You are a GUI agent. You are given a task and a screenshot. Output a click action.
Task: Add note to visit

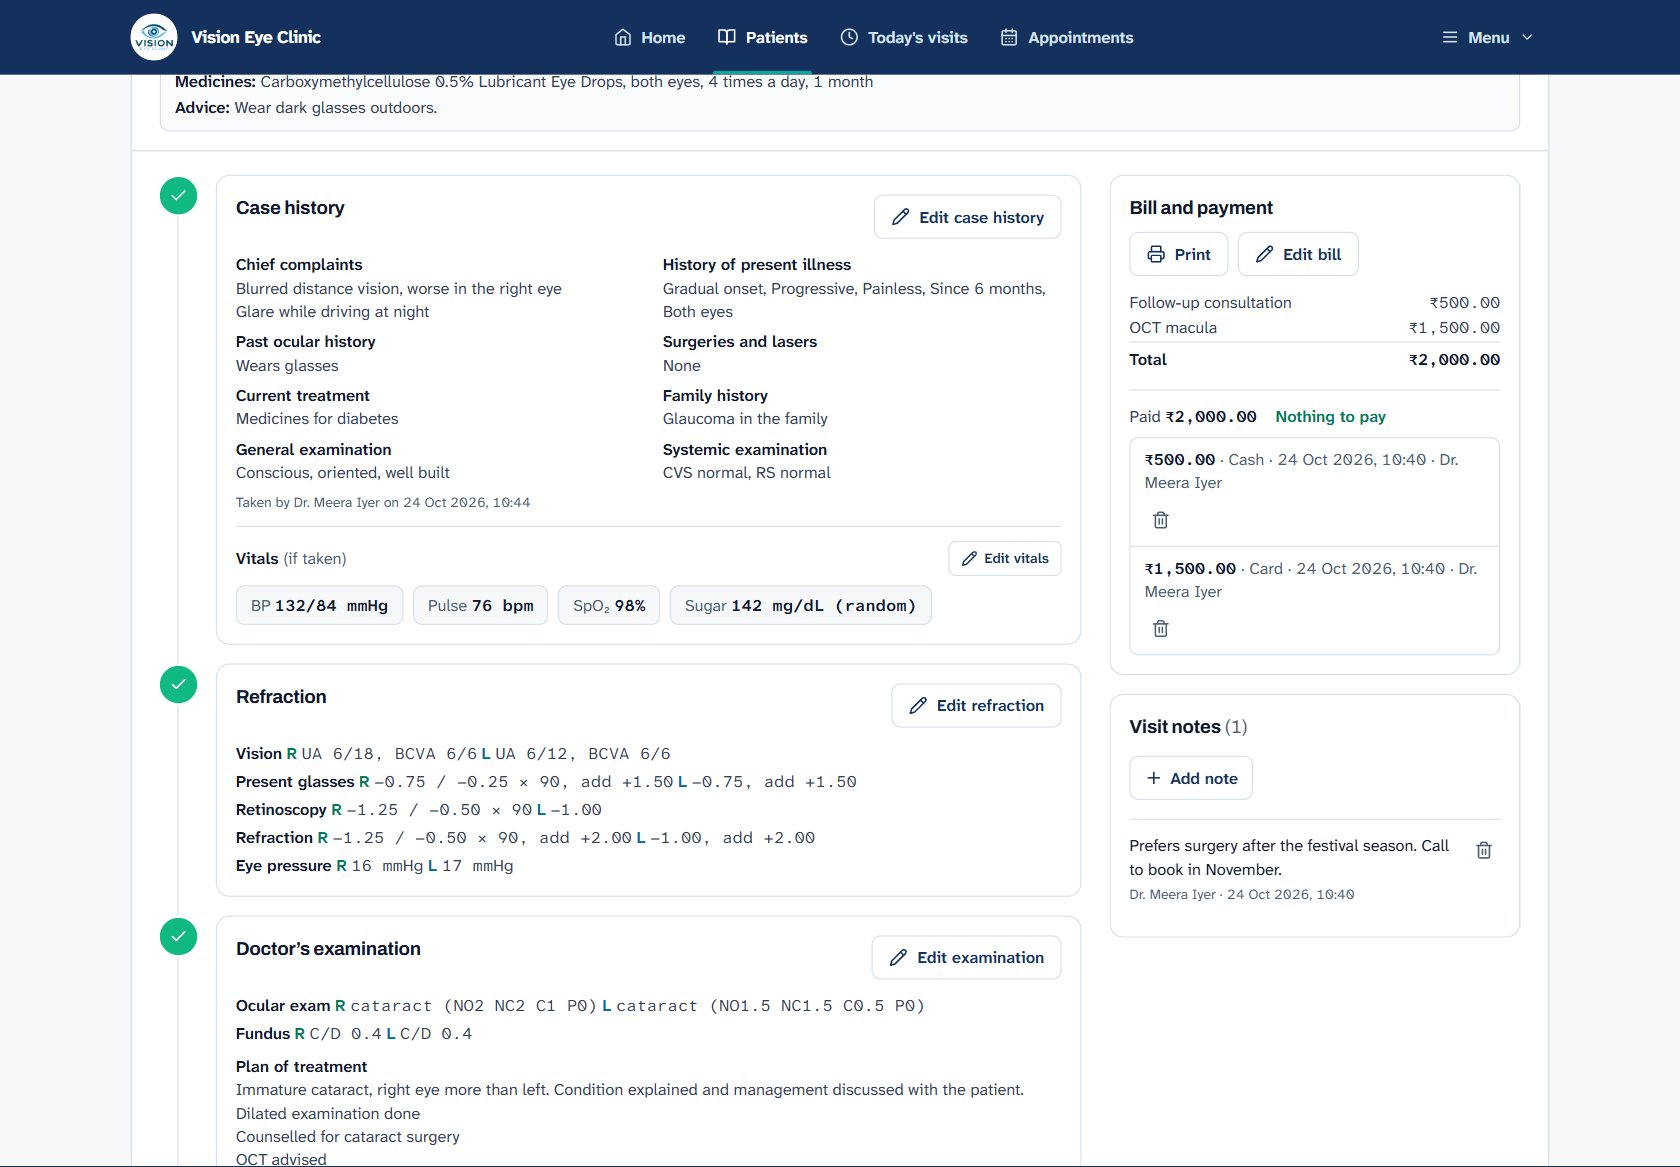(1191, 778)
